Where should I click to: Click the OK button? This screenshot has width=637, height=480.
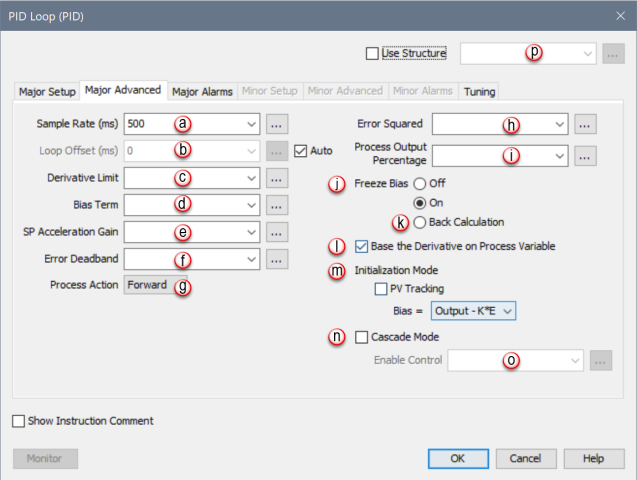click(x=456, y=458)
